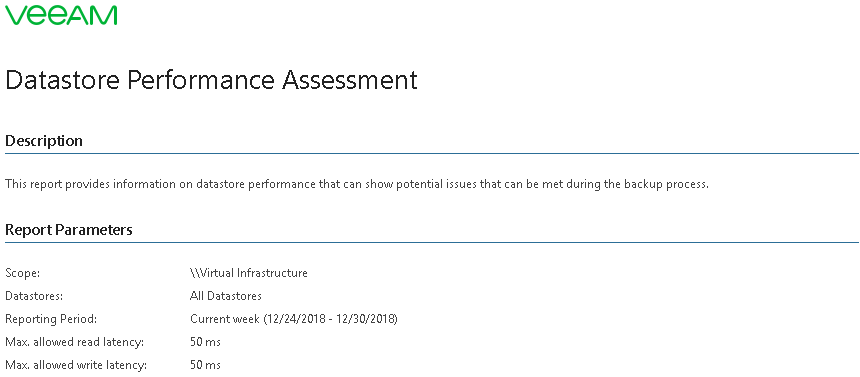Click the phrase backup process in description
Image resolution: width=860 pixels, height=377 pixels.
pos(672,184)
